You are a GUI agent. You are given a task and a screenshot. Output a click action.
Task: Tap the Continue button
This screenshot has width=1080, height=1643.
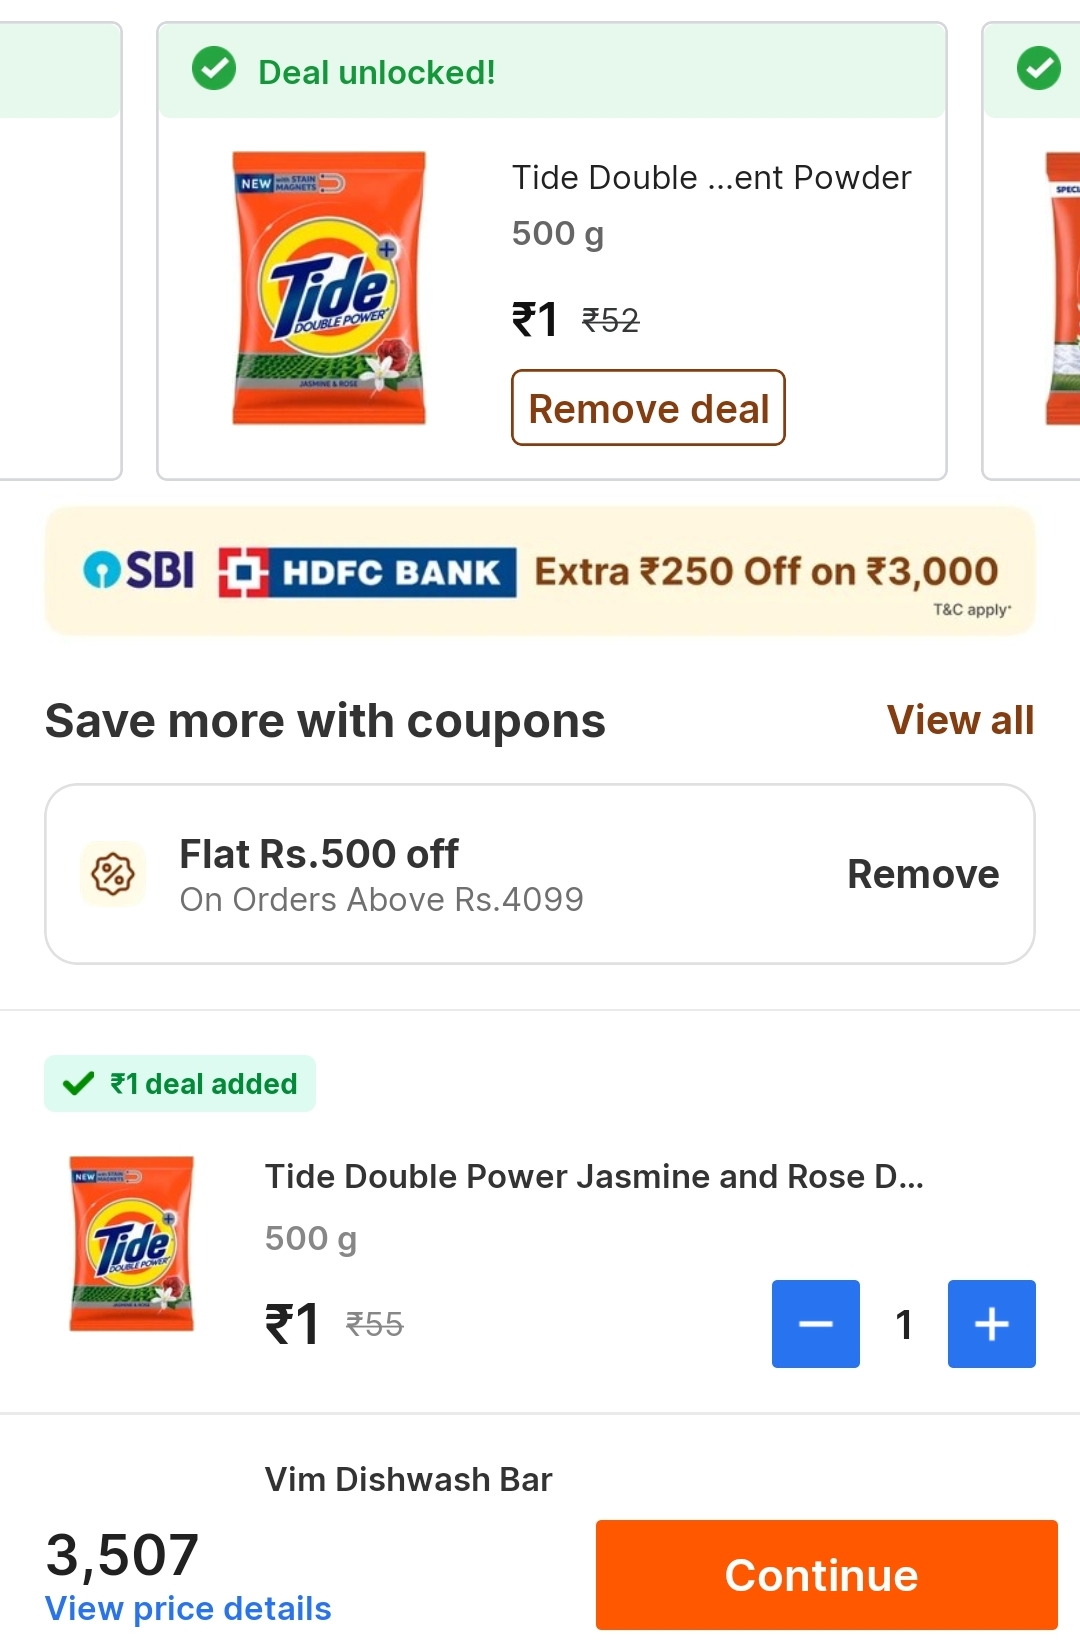(x=822, y=1573)
